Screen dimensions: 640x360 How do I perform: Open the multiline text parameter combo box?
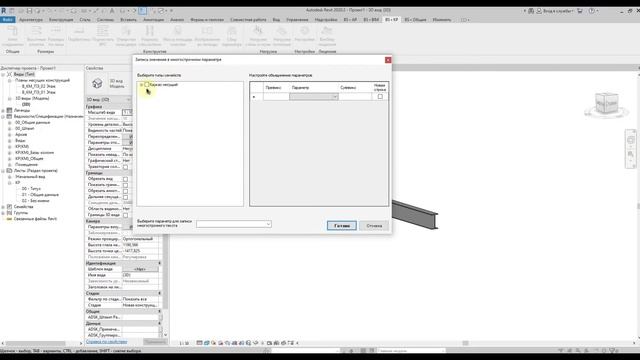click(x=234, y=224)
